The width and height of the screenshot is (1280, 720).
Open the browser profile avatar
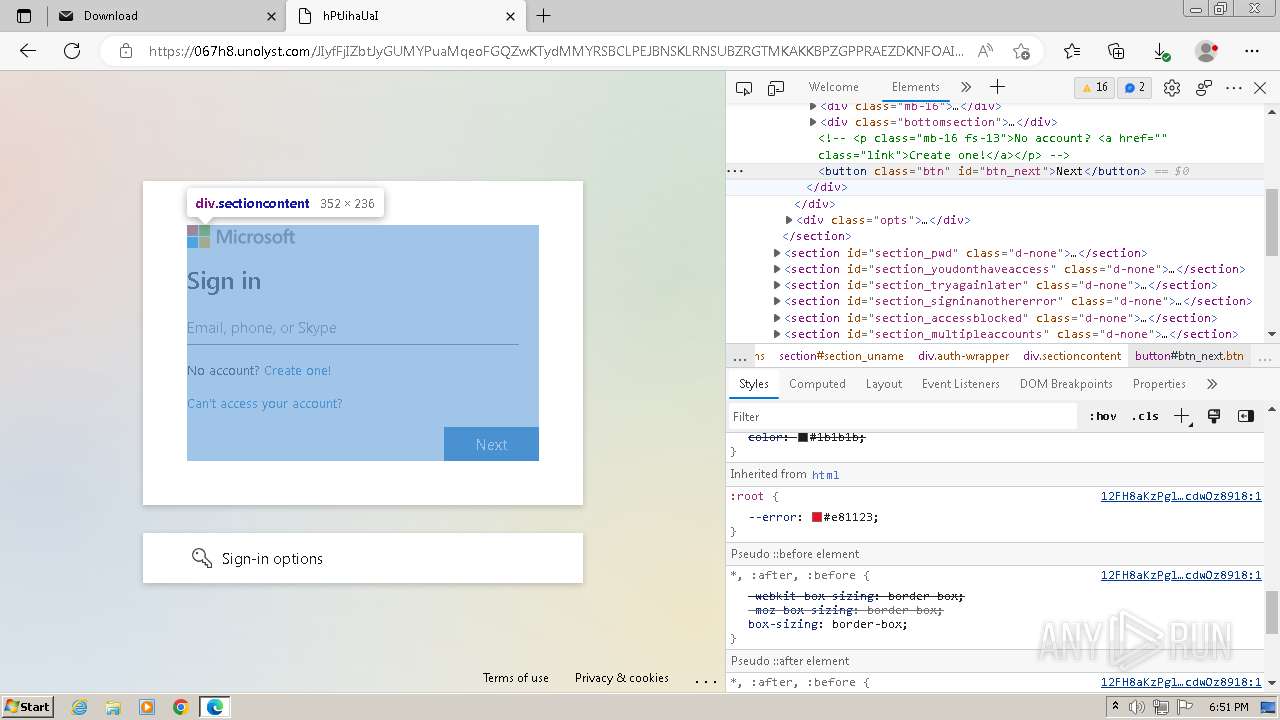[x=1207, y=51]
